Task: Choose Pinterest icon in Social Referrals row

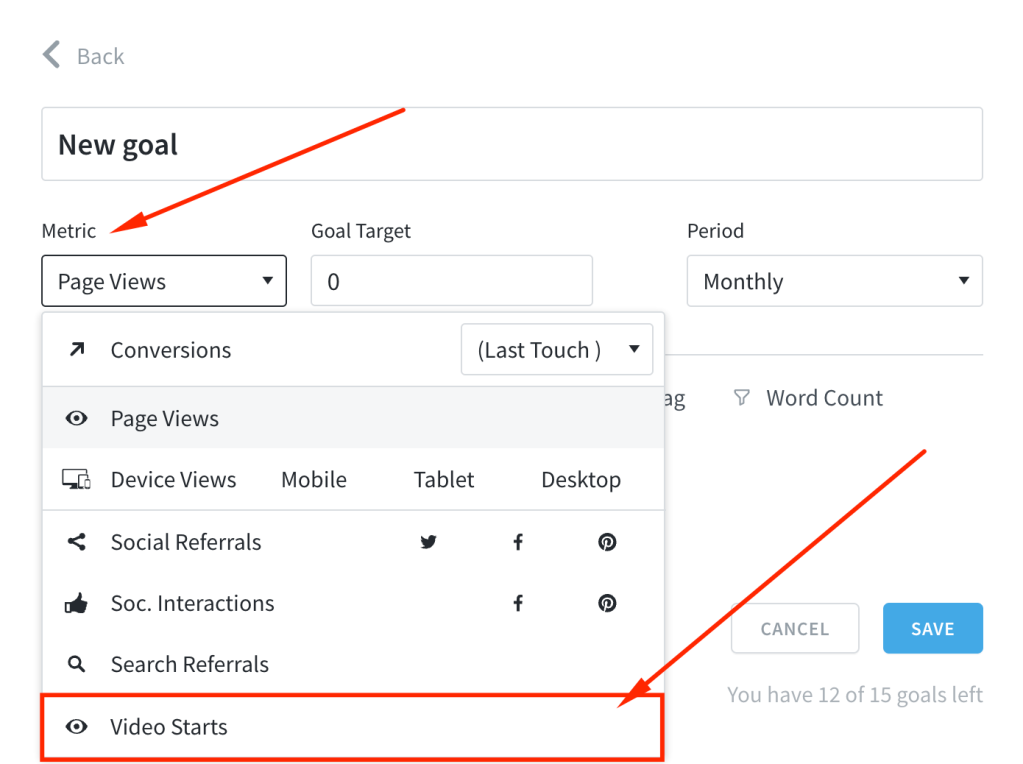Action: 607,542
